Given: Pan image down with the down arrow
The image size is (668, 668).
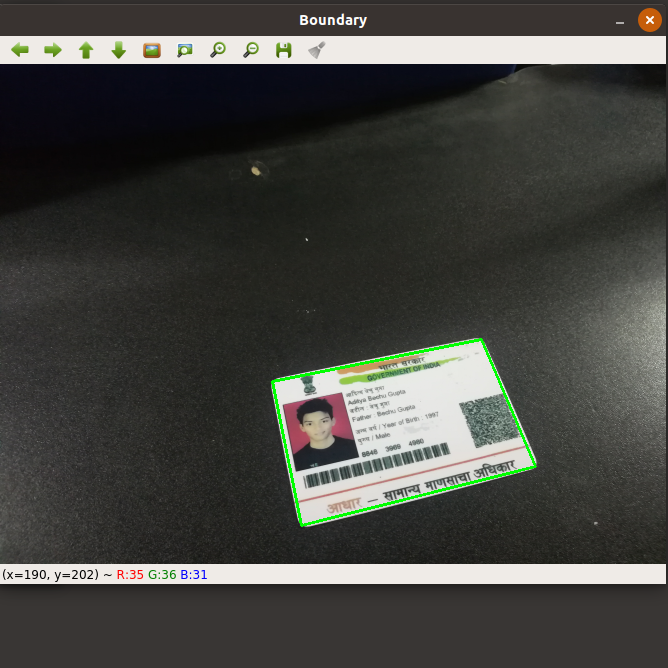Looking at the screenshot, I should [x=119, y=50].
